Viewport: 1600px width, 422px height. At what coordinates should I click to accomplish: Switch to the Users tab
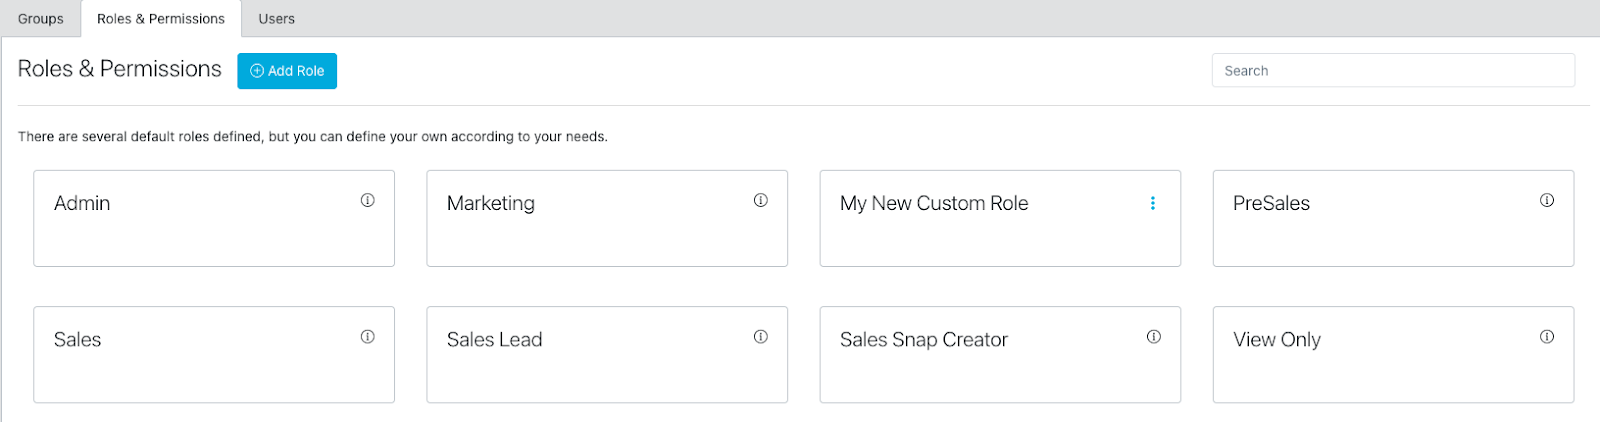pyautogui.click(x=276, y=19)
